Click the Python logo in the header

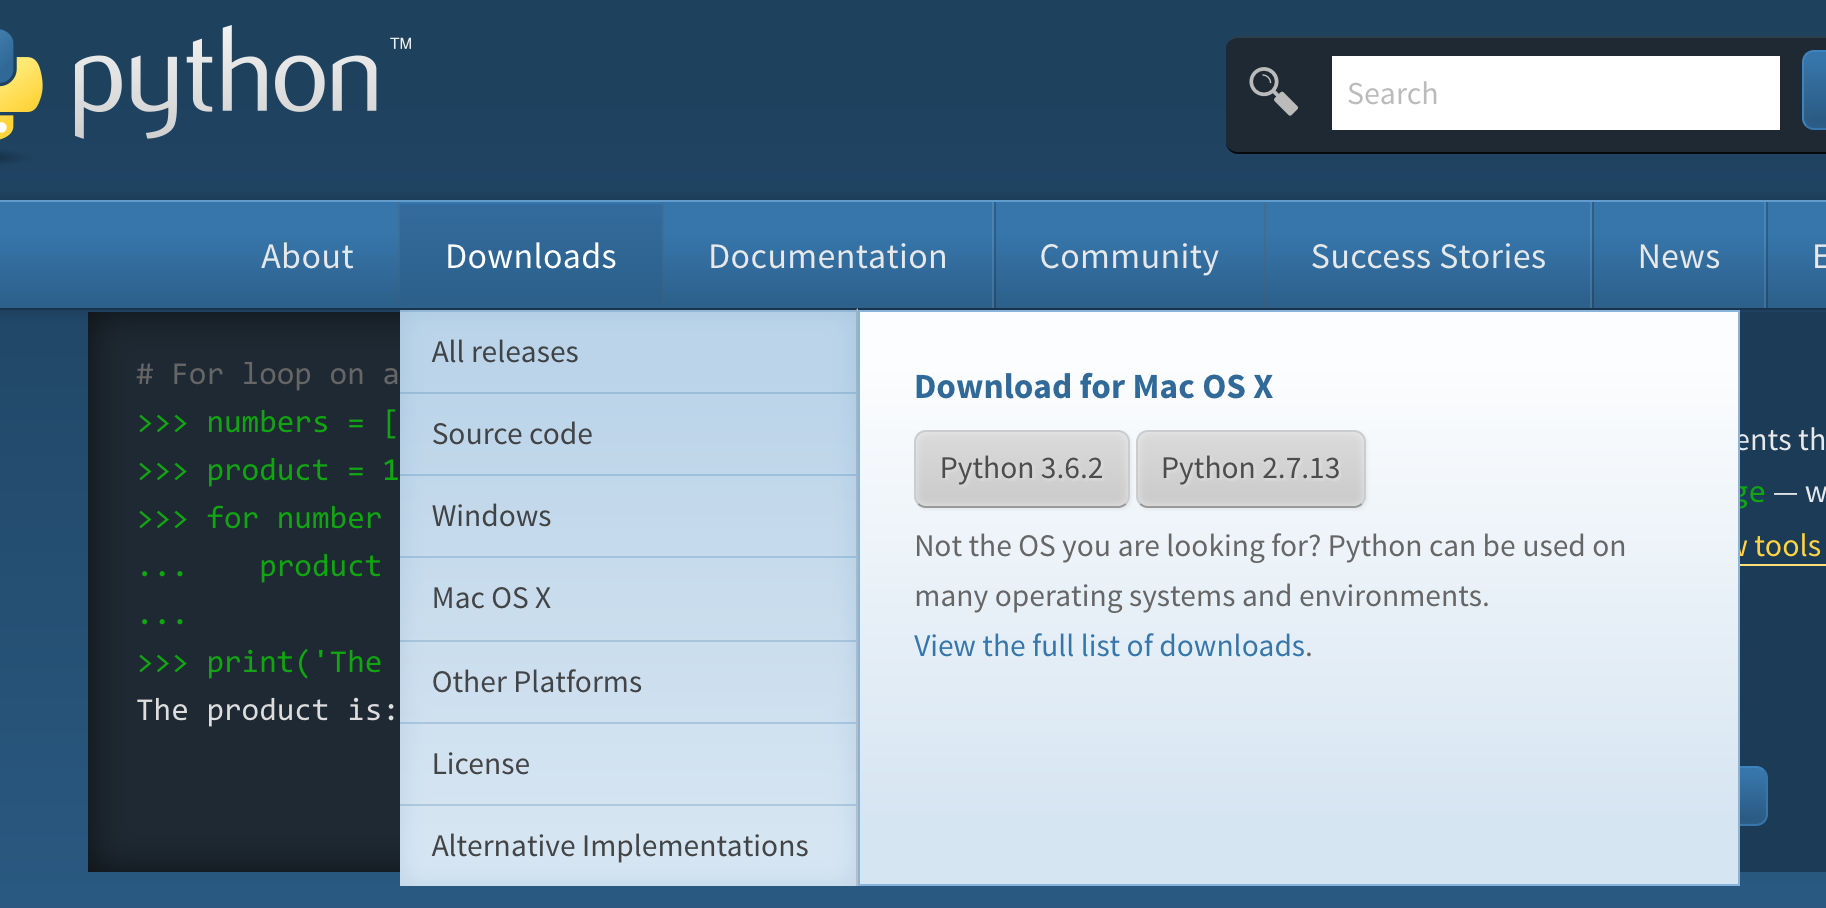205,82
